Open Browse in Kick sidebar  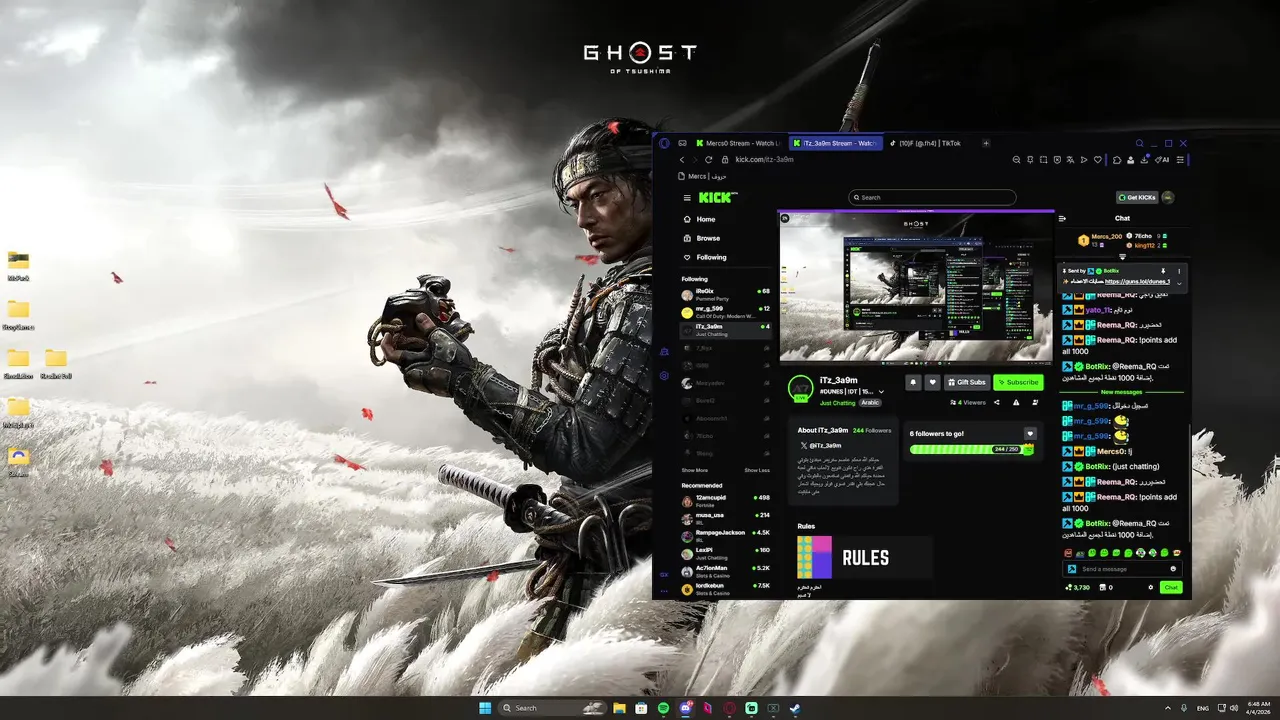click(701, 238)
